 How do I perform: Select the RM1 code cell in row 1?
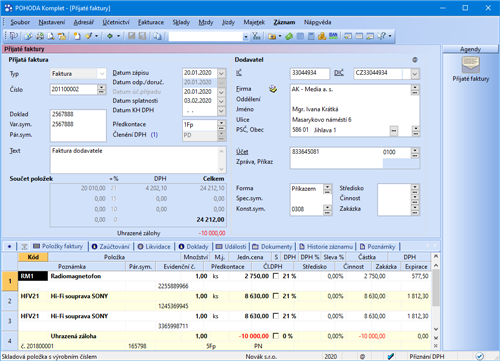pos(33,276)
